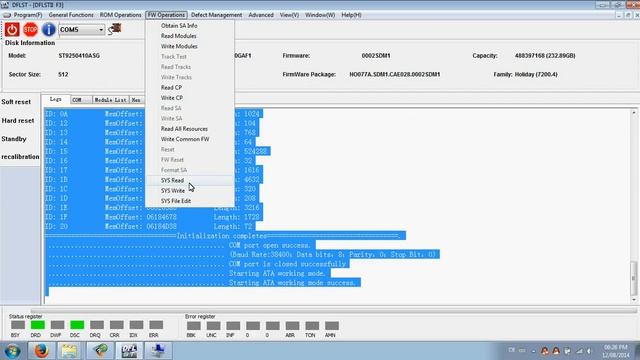Image resolution: width=640 pixels, height=360 pixels.
Task: Click the ERR status indicator
Action: pyautogui.click(x=156, y=325)
